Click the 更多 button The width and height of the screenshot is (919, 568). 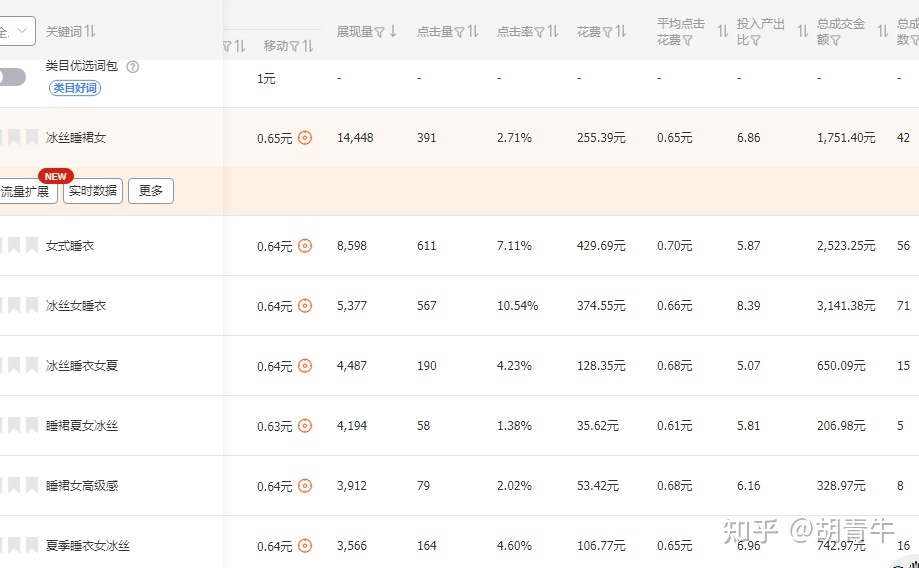(151, 191)
